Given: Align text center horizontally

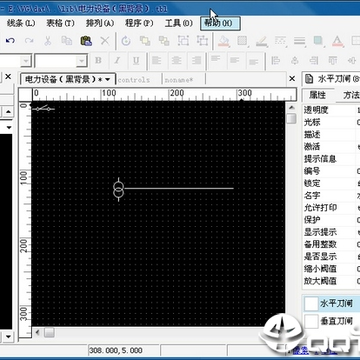Looking at the screenshot, I should (x=176, y=61).
